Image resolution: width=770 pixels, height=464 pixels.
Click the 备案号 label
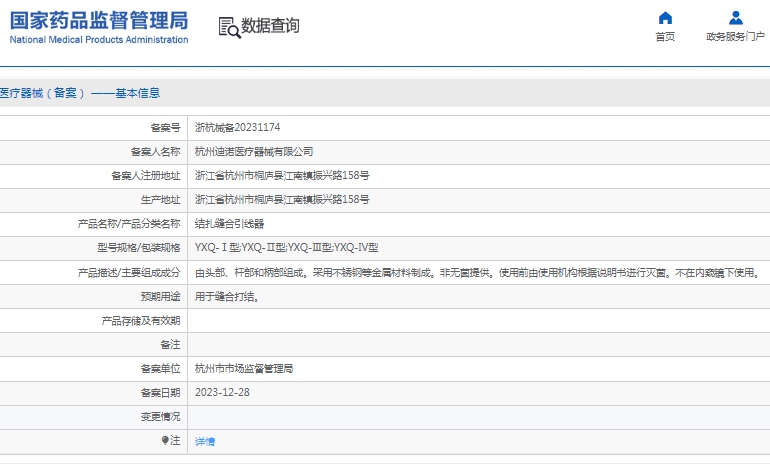(165, 128)
